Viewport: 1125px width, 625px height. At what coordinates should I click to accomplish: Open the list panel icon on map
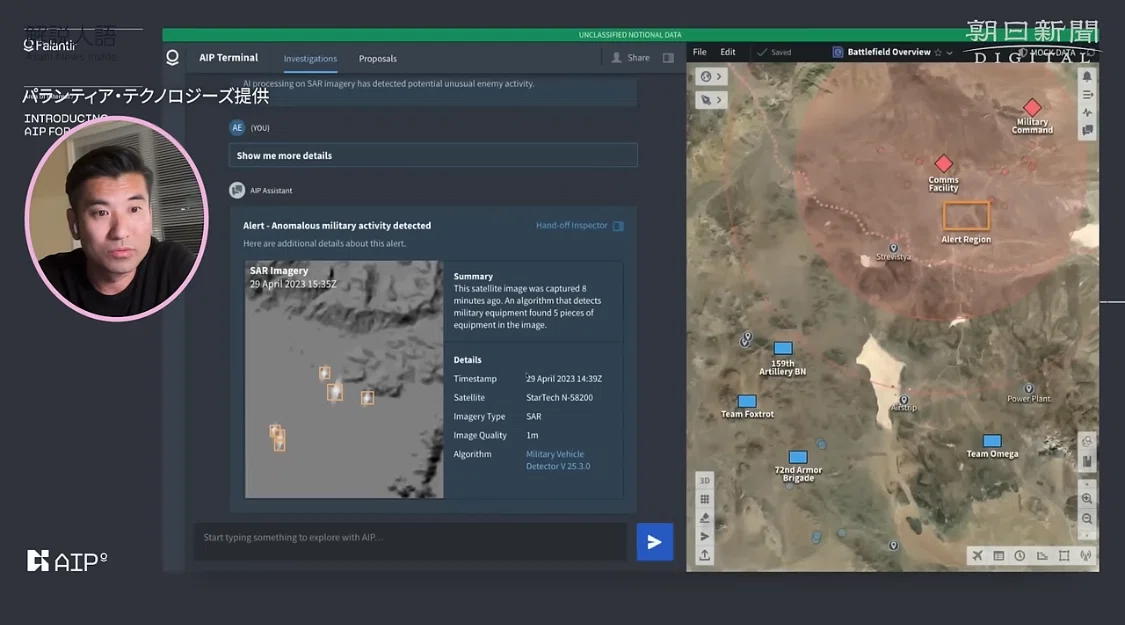click(x=1087, y=95)
